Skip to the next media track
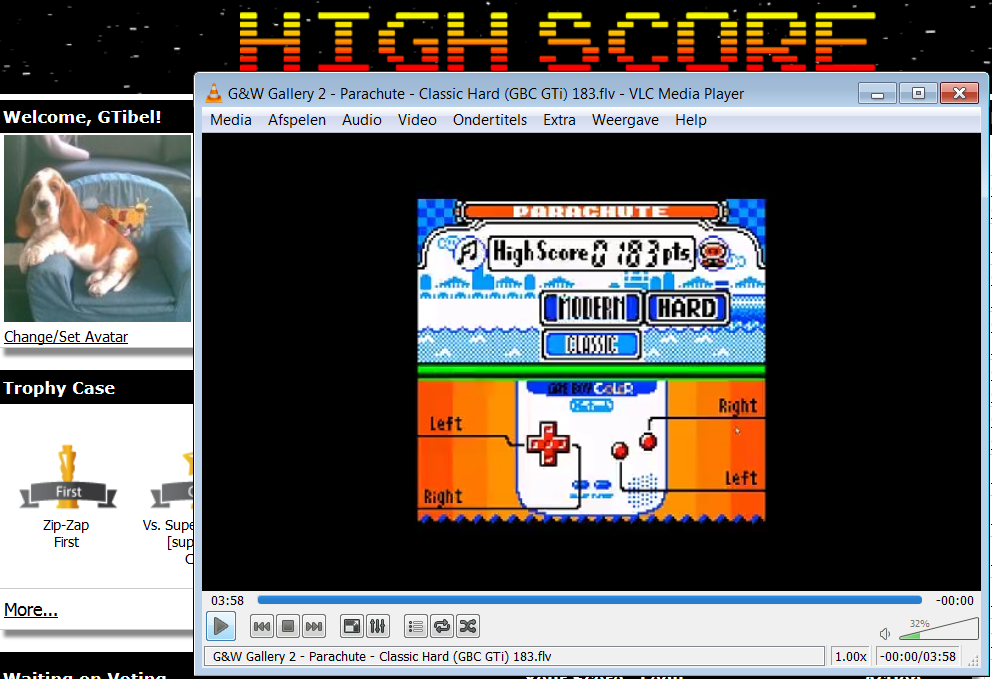992x679 pixels. click(x=314, y=627)
